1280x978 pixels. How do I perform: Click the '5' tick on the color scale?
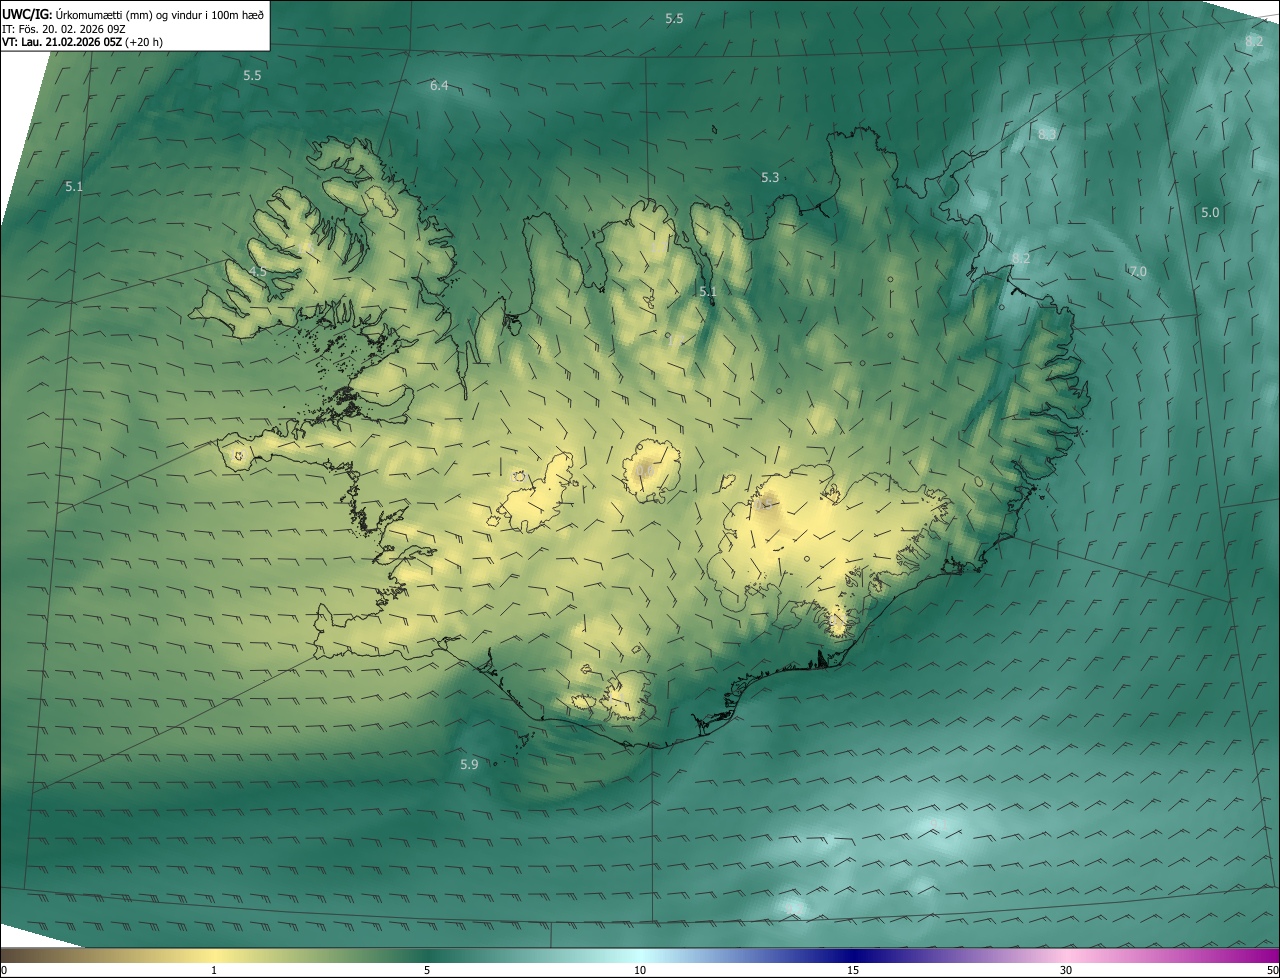tap(427, 971)
